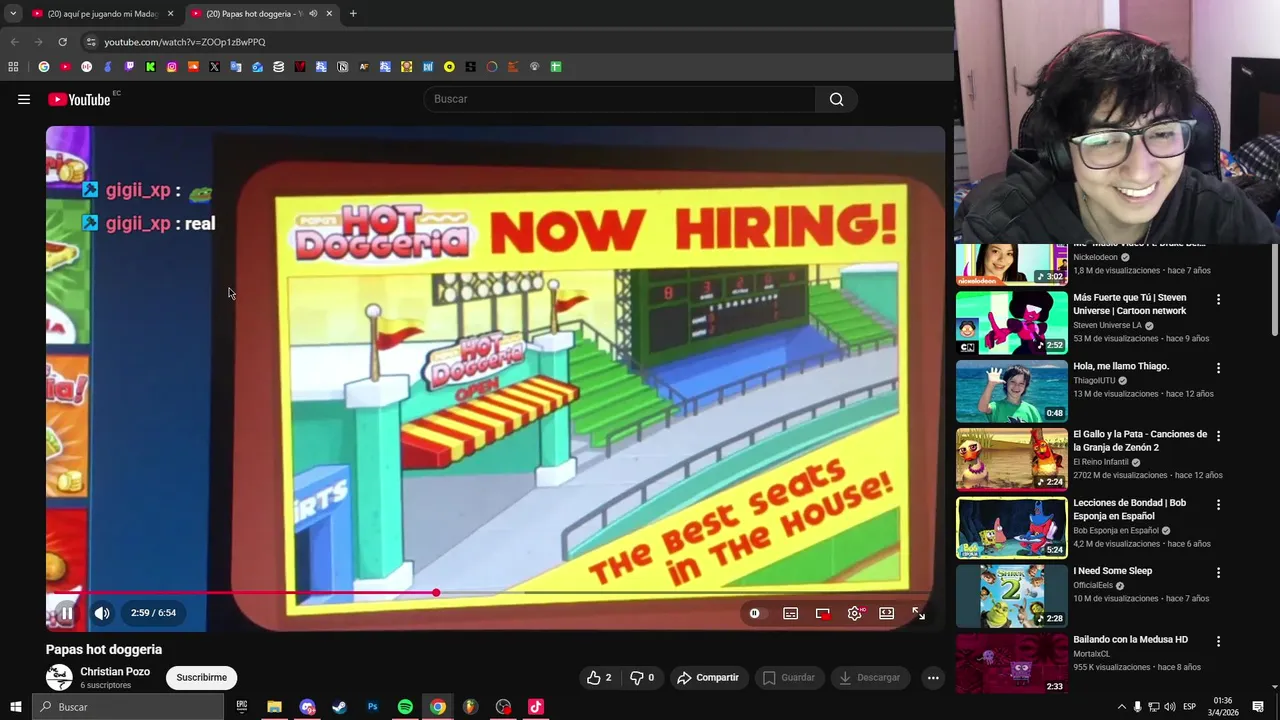Mute the video player volume
The height and width of the screenshot is (720, 1280).
point(102,613)
